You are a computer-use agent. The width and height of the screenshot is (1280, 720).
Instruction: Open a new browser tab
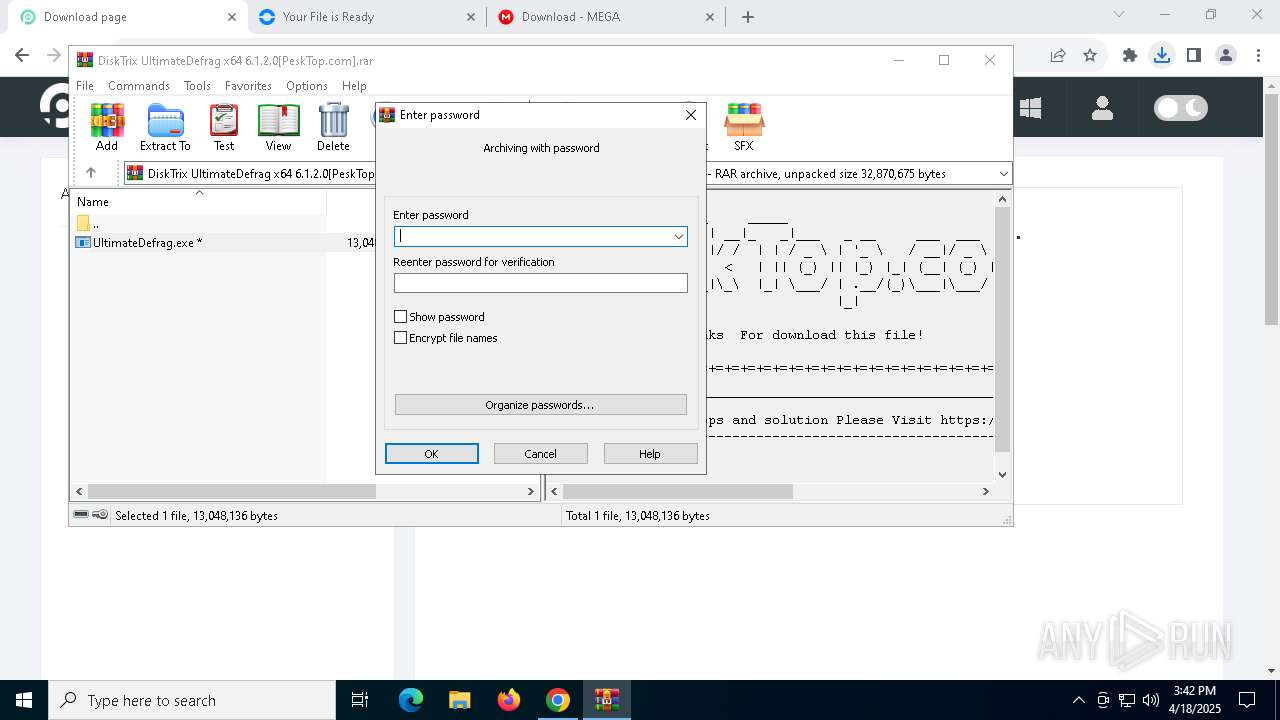coord(748,17)
